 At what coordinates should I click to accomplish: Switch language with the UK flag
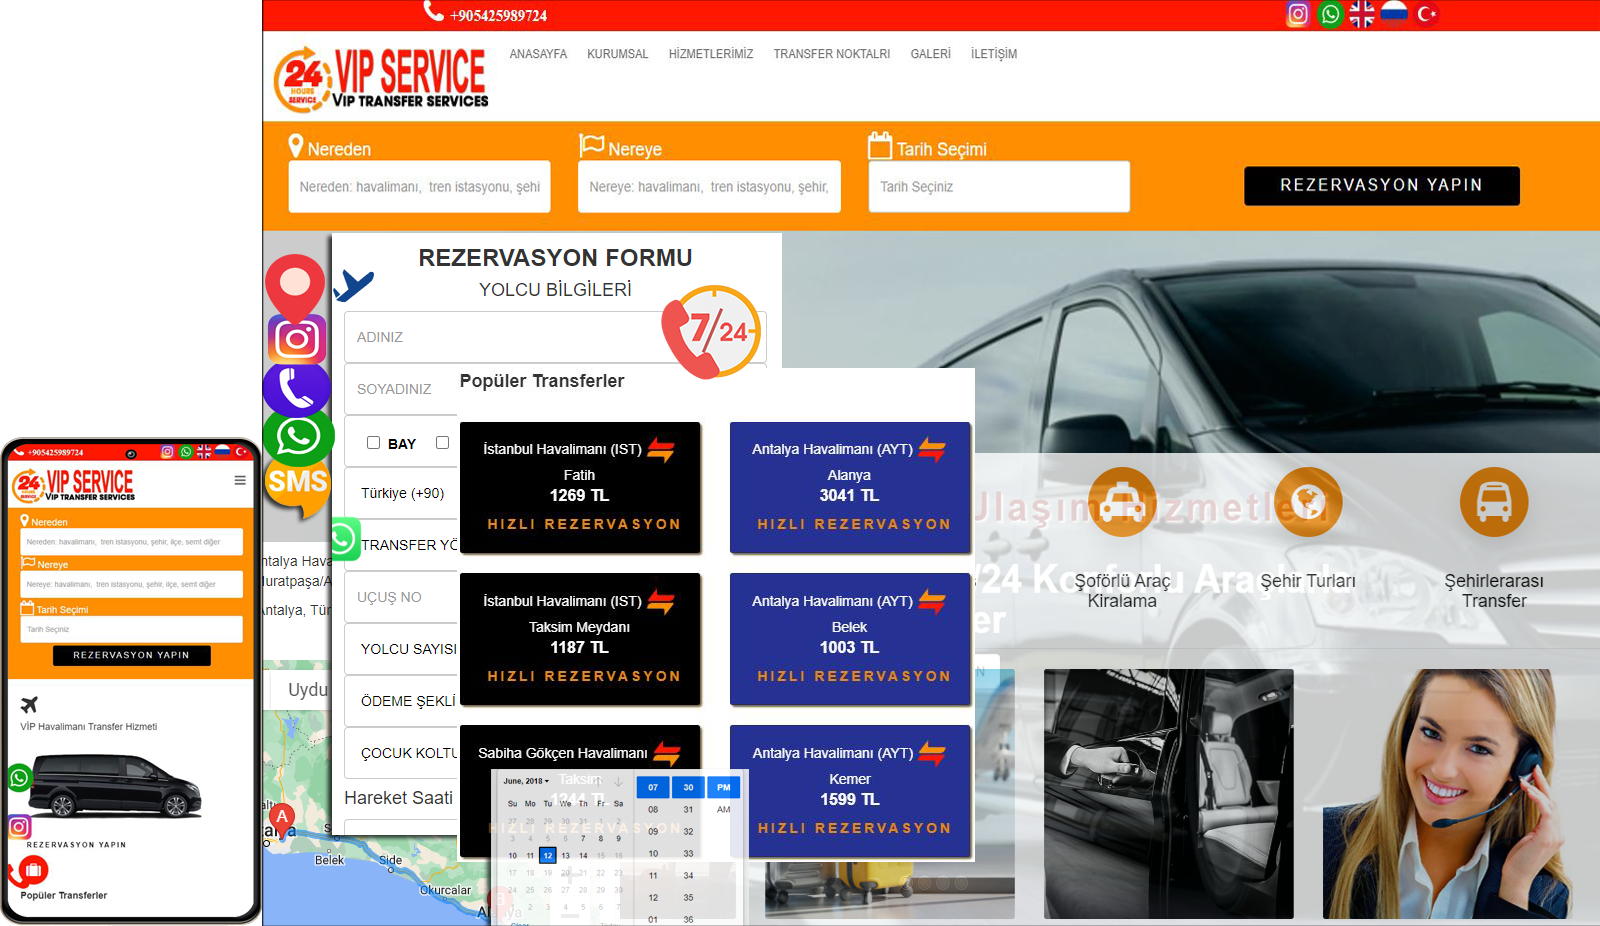1362,14
